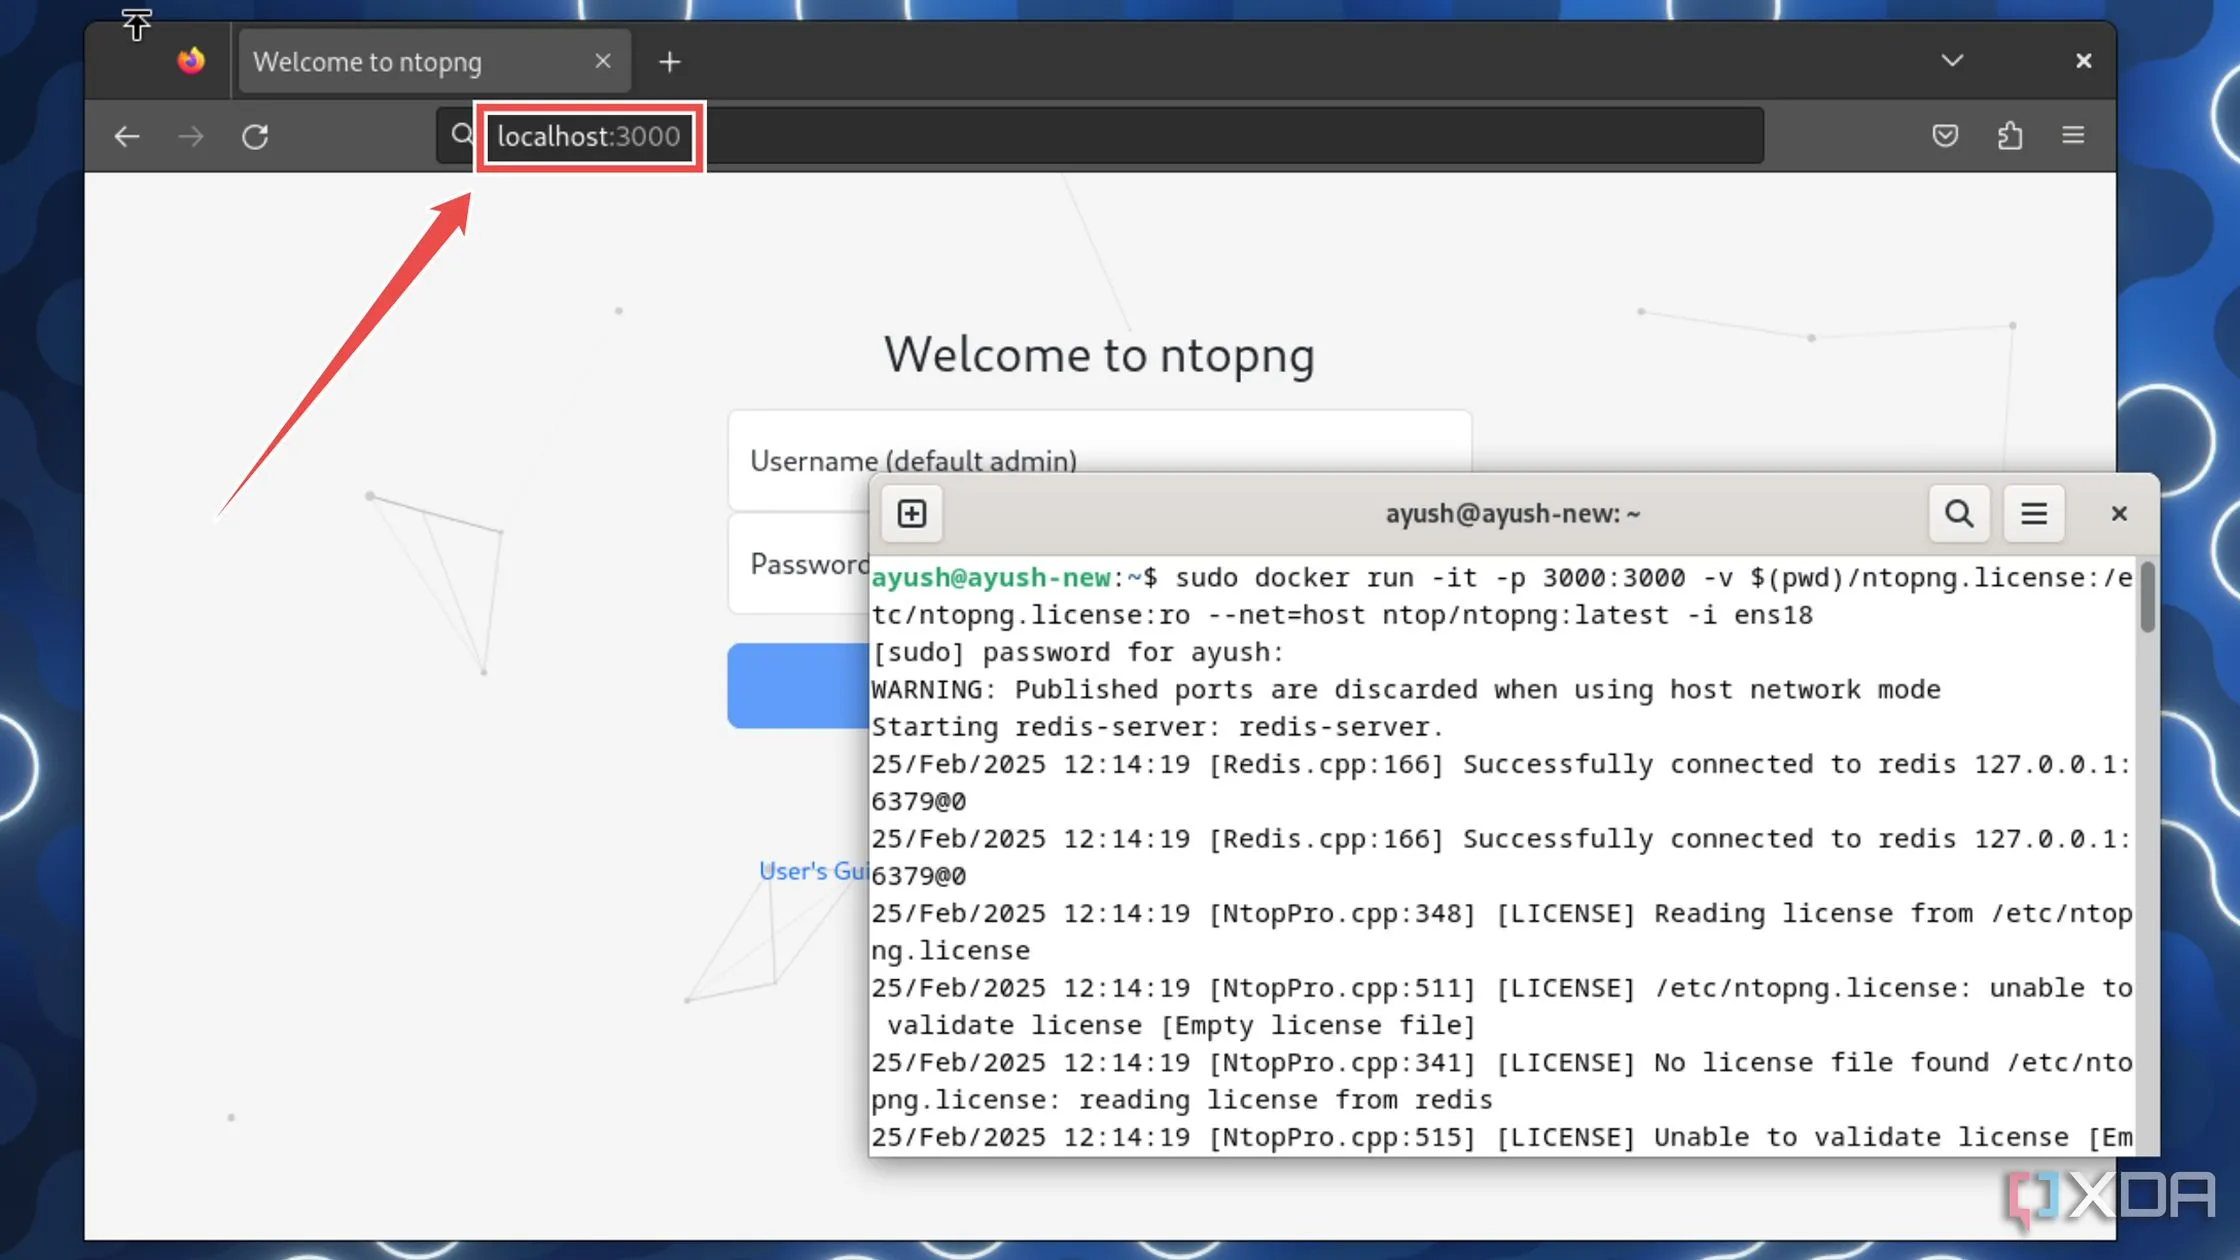Viewport: 2240px width, 1260px height.
Task: Open the User's Guide link
Action: [x=813, y=871]
